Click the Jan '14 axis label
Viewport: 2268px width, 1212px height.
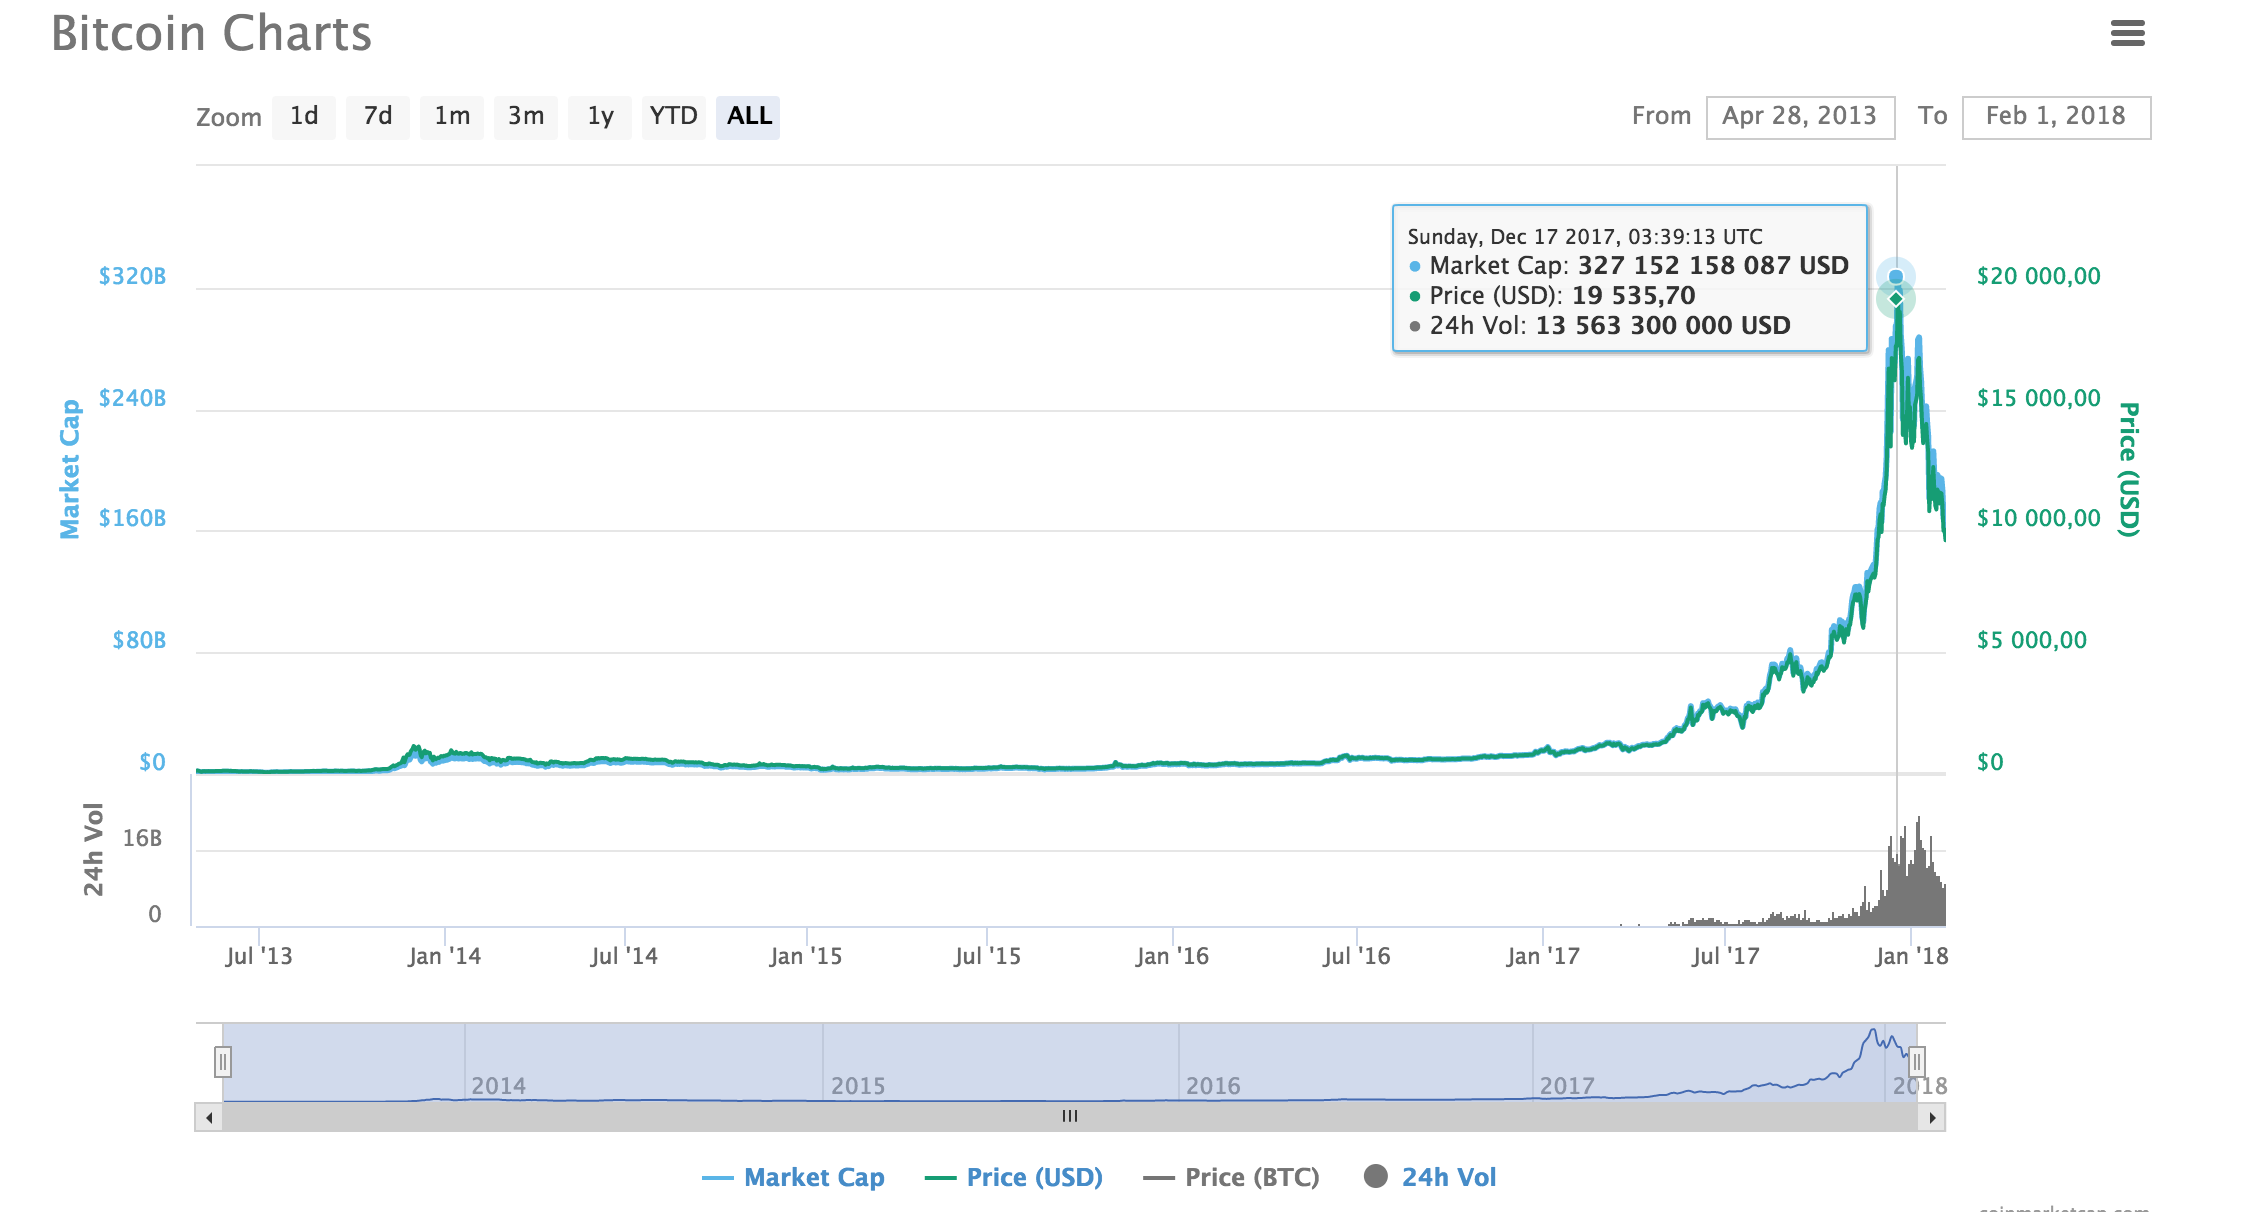point(444,957)
